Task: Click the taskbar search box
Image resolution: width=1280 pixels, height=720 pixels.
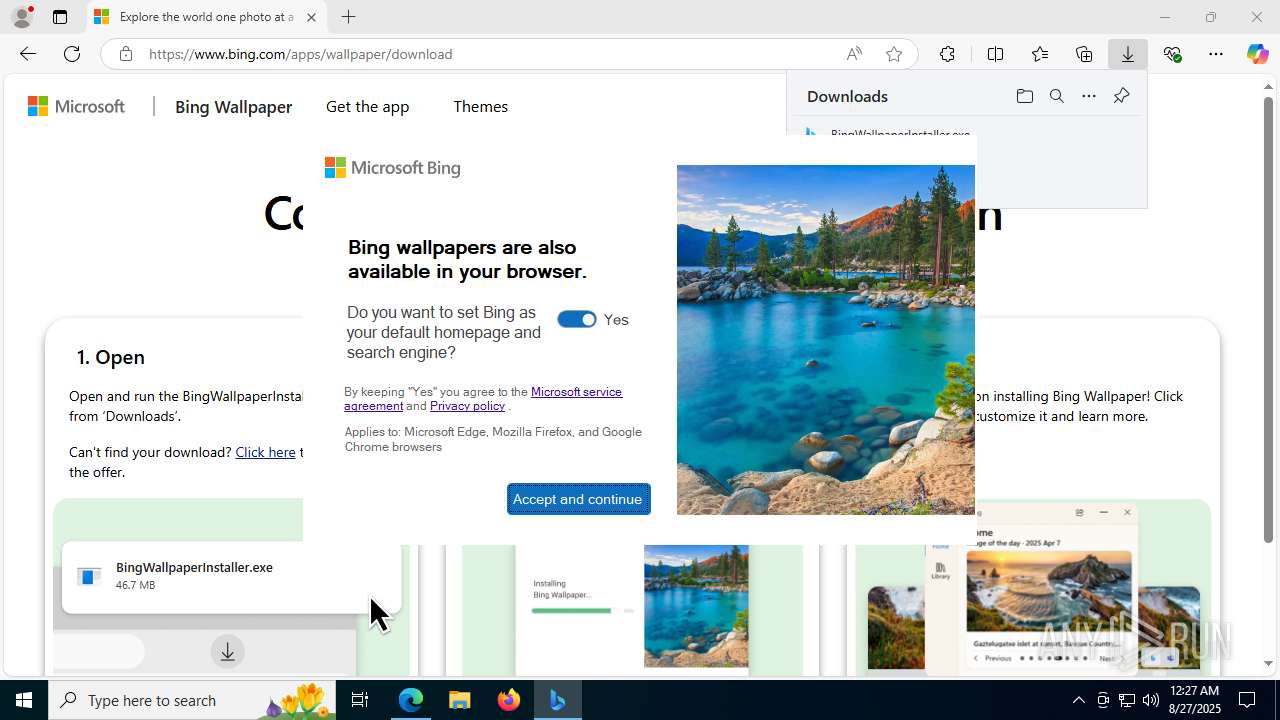Action: (x=192, y=700)
